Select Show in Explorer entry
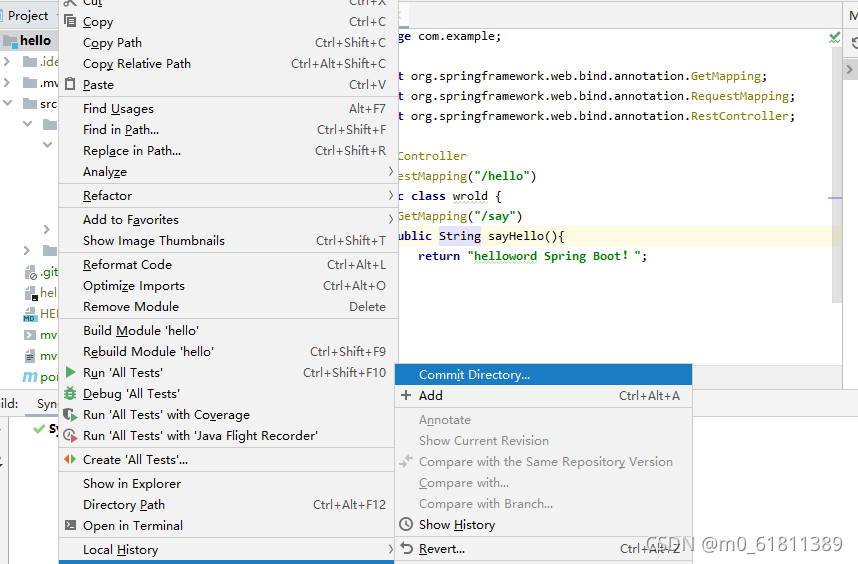This screenshot has height=564, width=858. tap(228, 484)
